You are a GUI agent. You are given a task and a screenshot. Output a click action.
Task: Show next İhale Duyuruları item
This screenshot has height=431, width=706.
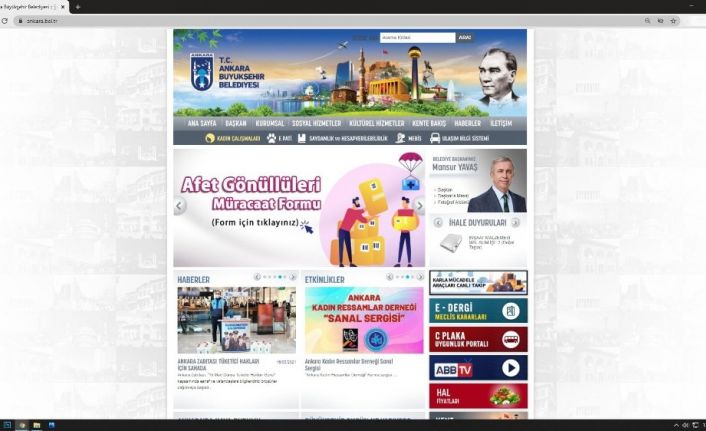tap(516, 222)
